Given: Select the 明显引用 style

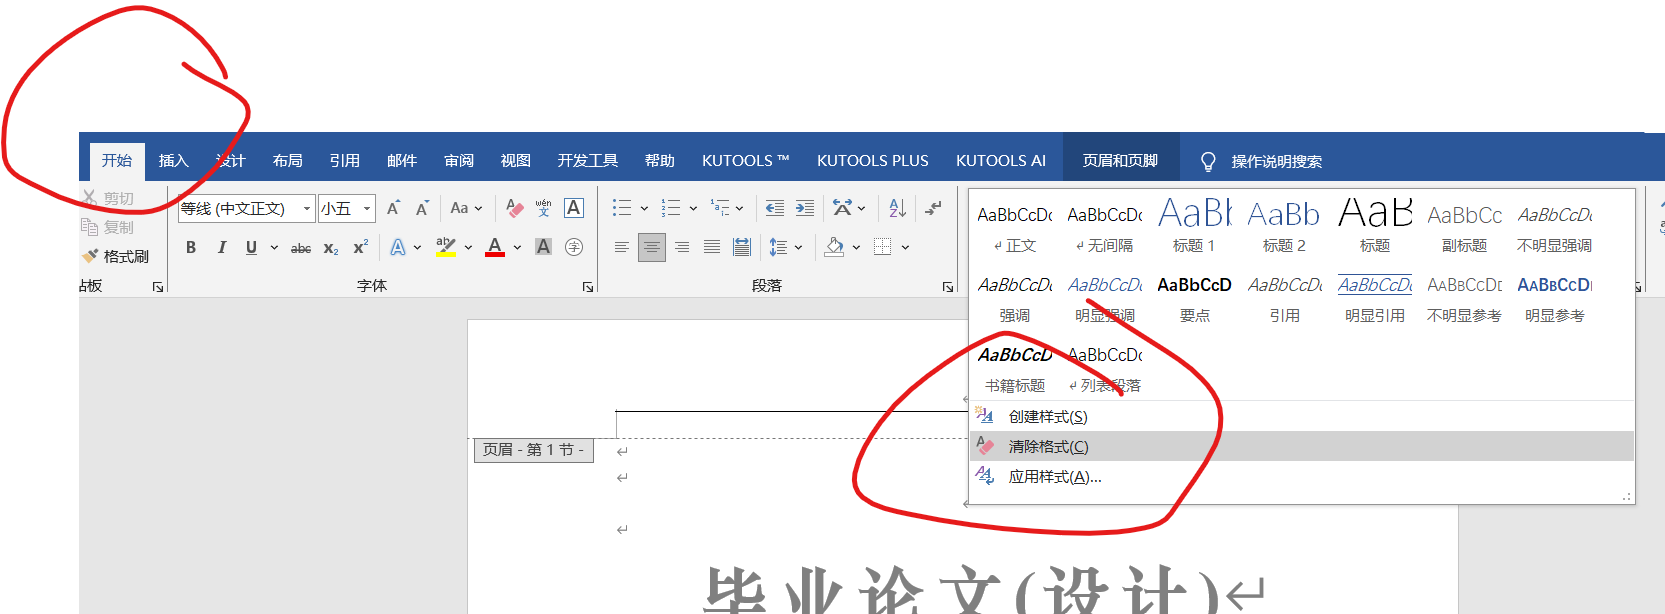Looking at the screenshot, I should click(1374, 297).
